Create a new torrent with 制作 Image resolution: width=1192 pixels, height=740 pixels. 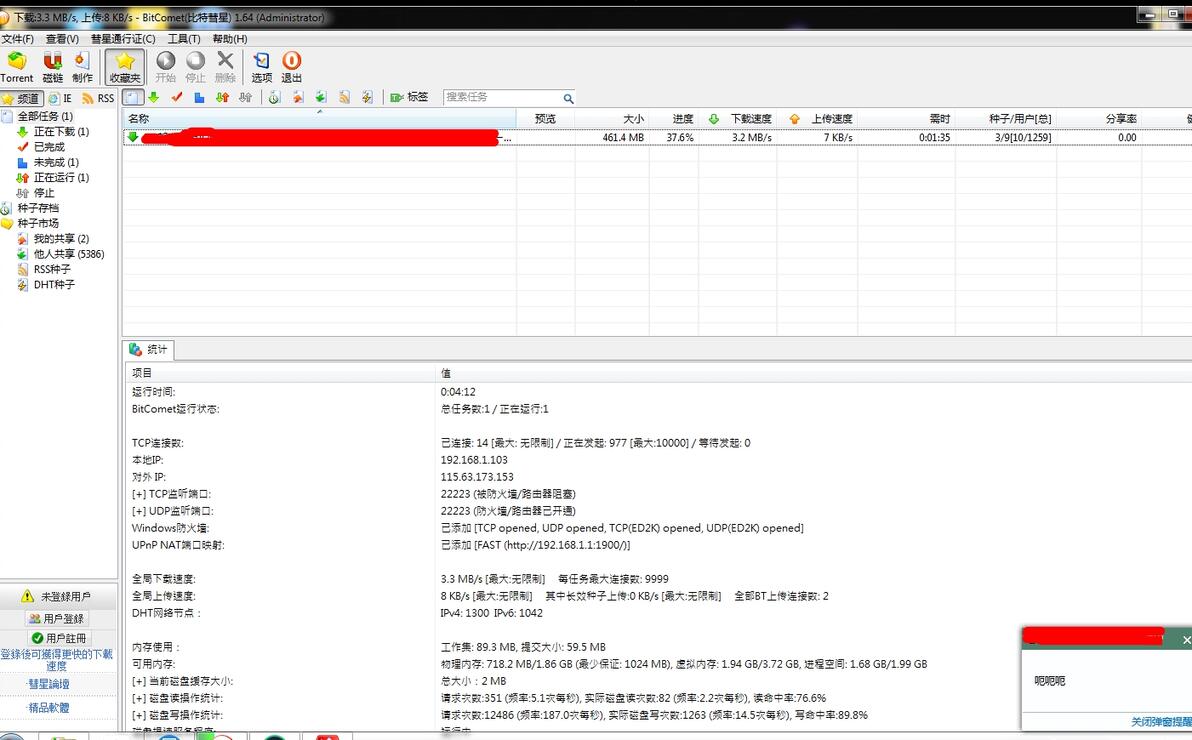82,67
